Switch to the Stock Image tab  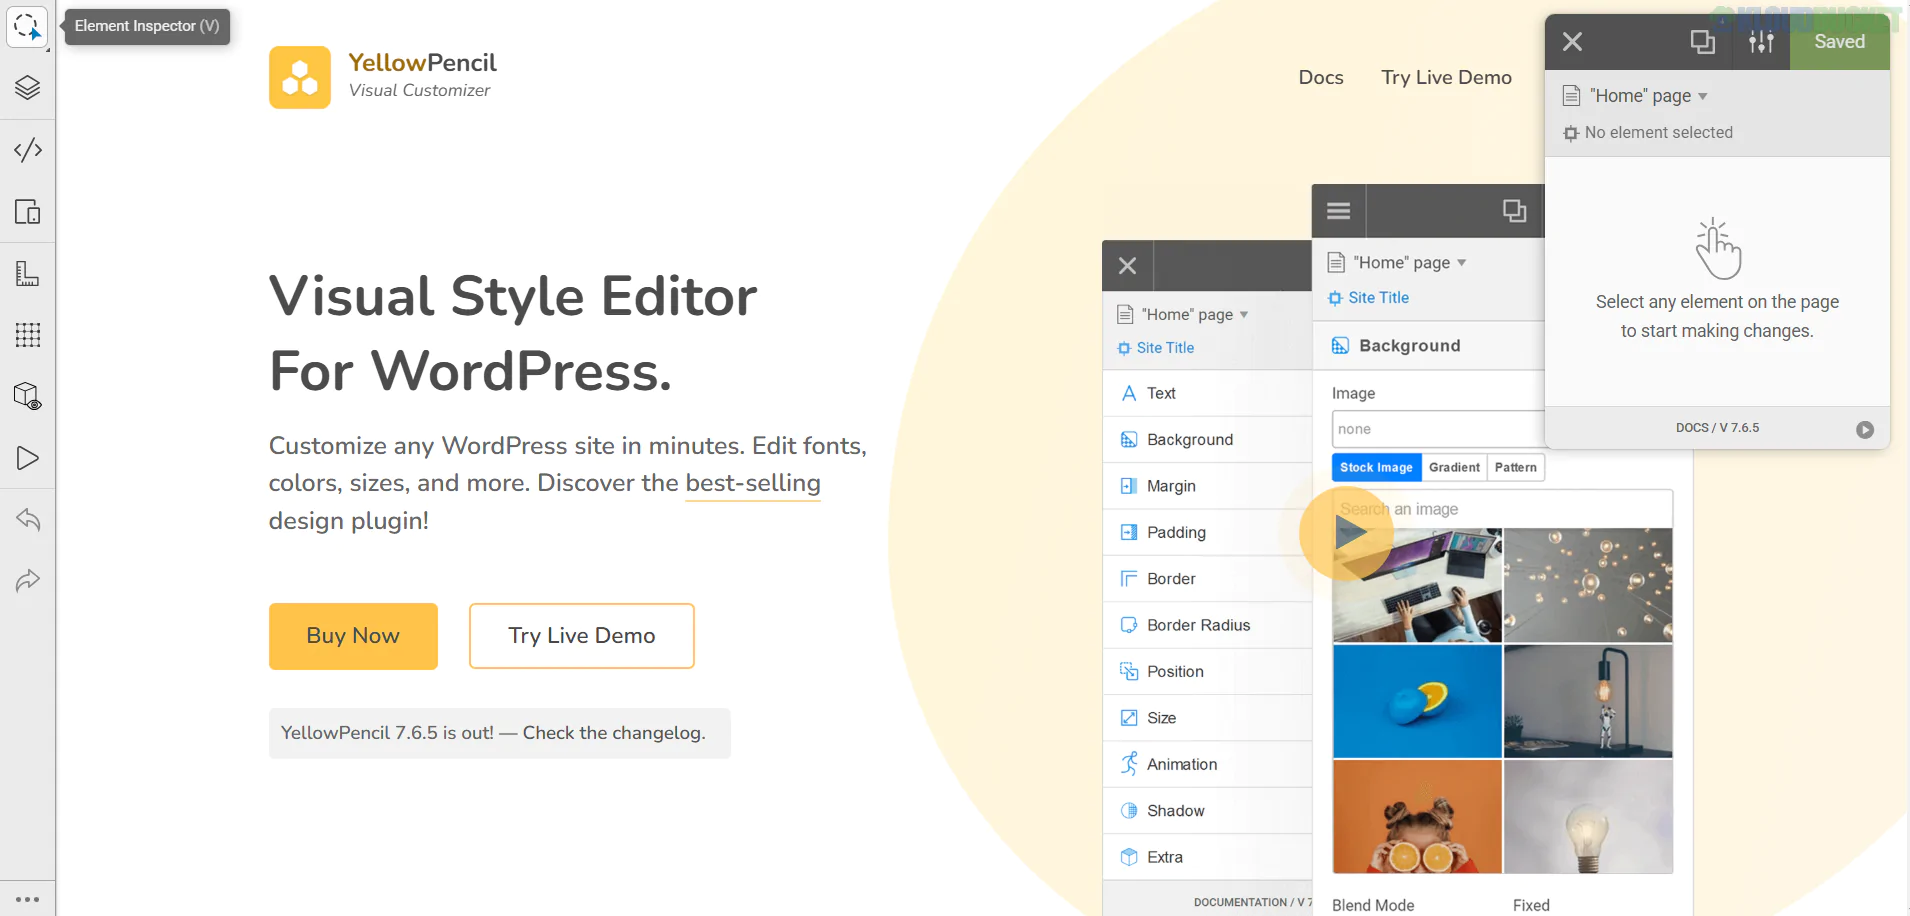pyautogui.click(x=1376, y=468)
